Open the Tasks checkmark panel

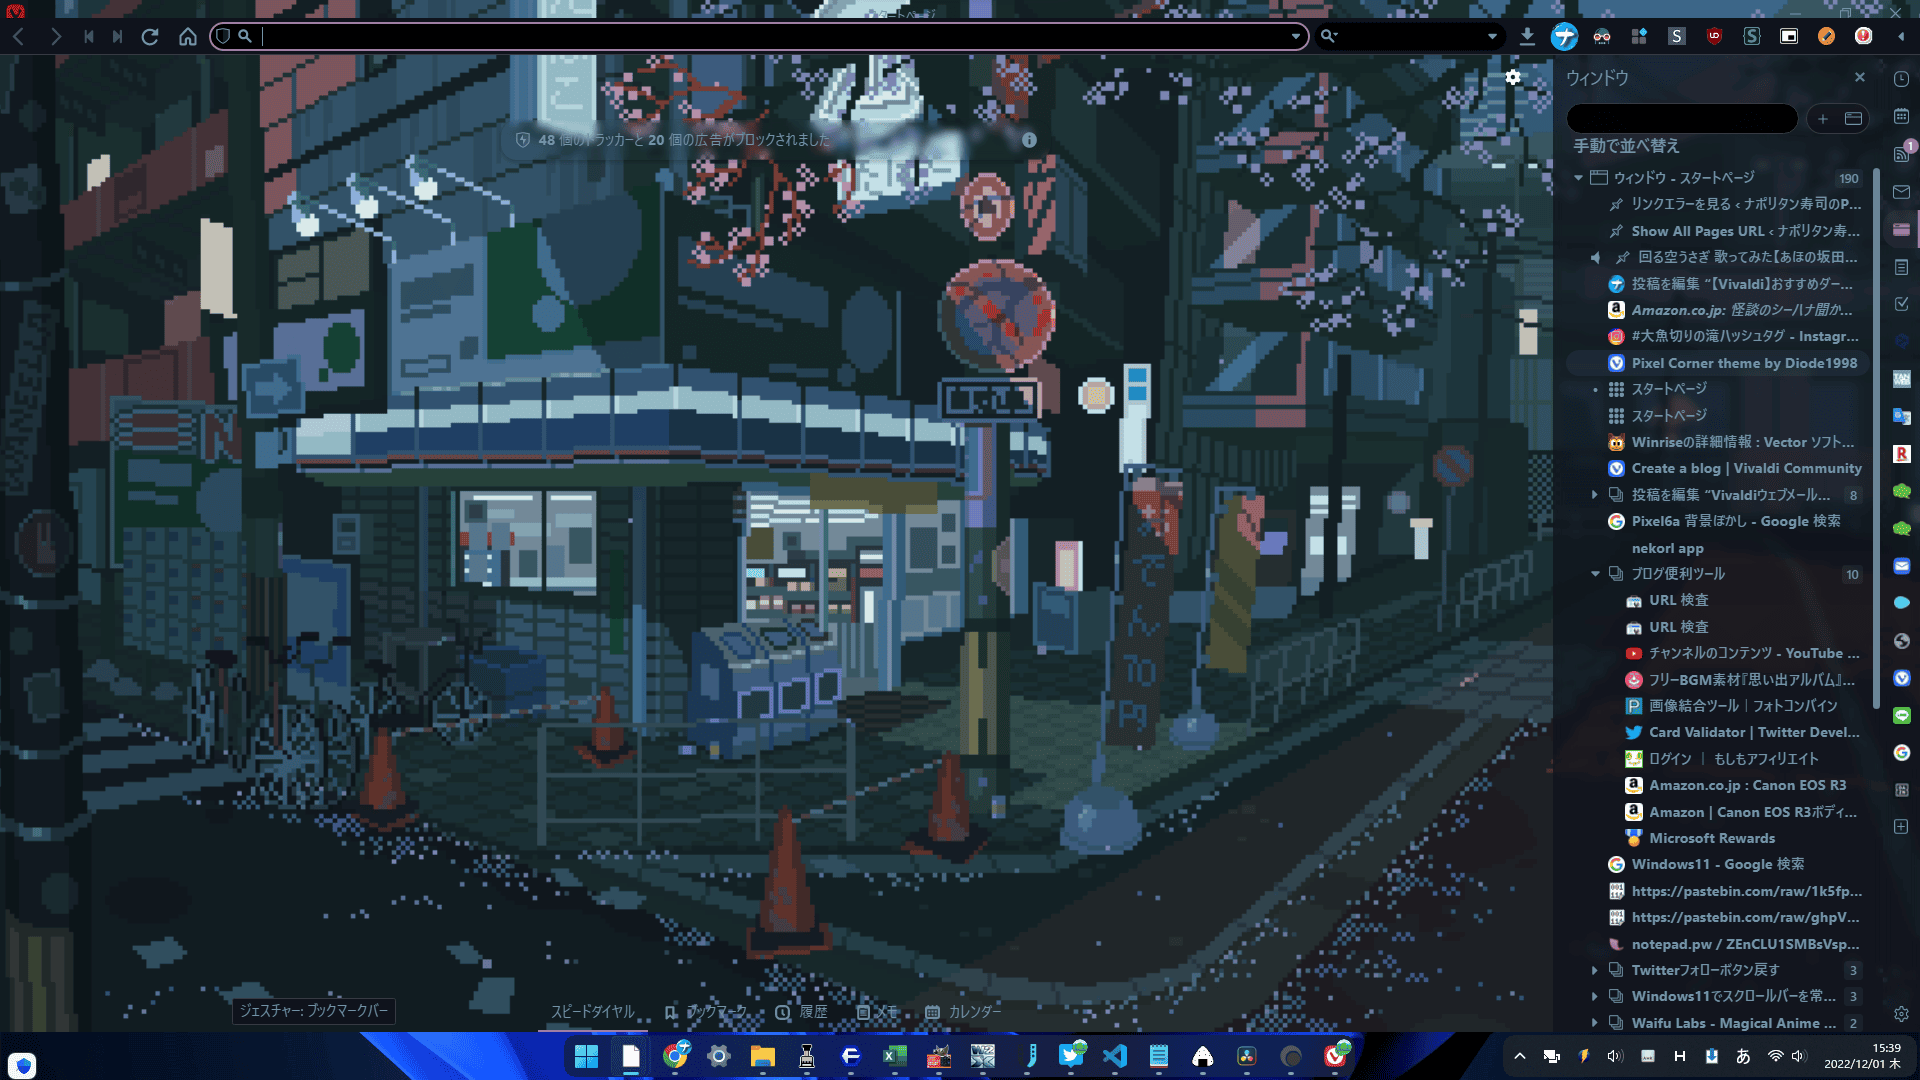pyautogui.click(x=1901, y=304)
